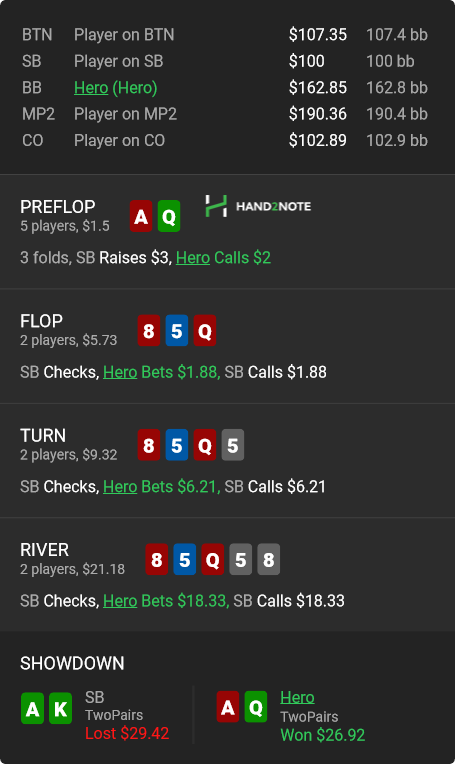The height and width of the screenshot is (764, 455).
Task: Select the green Queen card in preflop
Action: coord(169,216)
